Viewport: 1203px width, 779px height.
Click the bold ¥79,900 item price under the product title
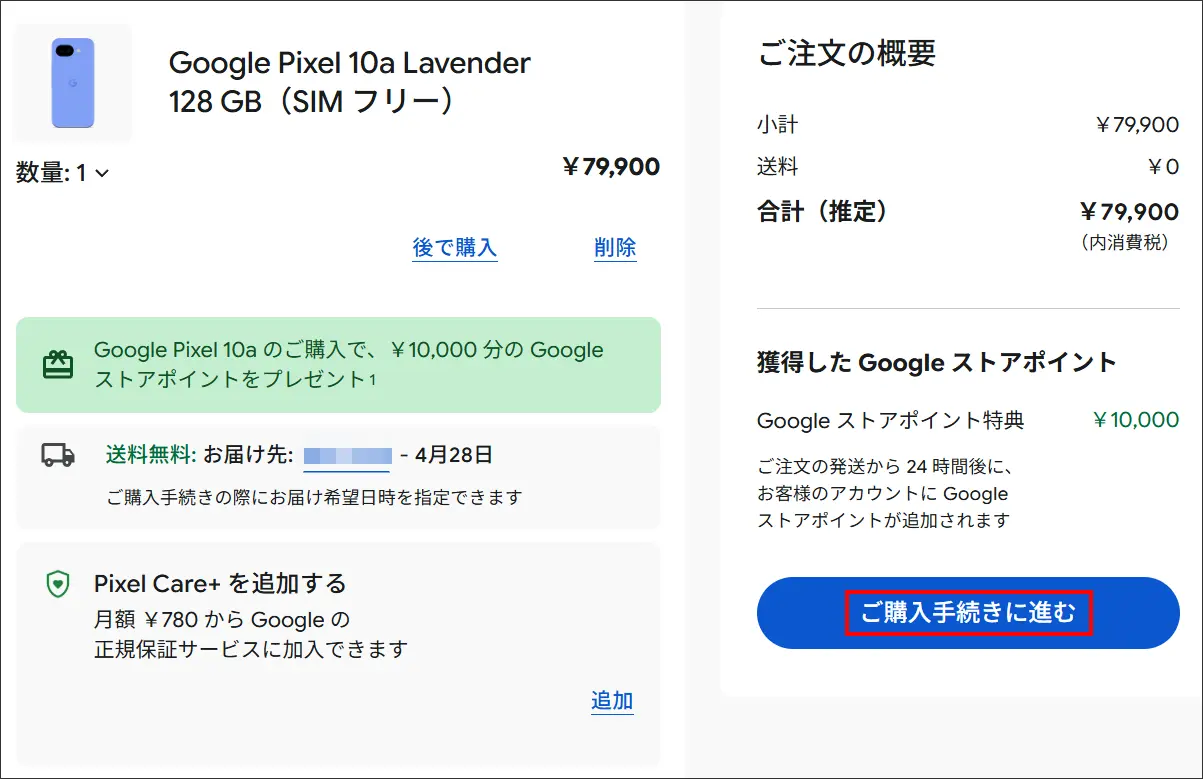610,166
